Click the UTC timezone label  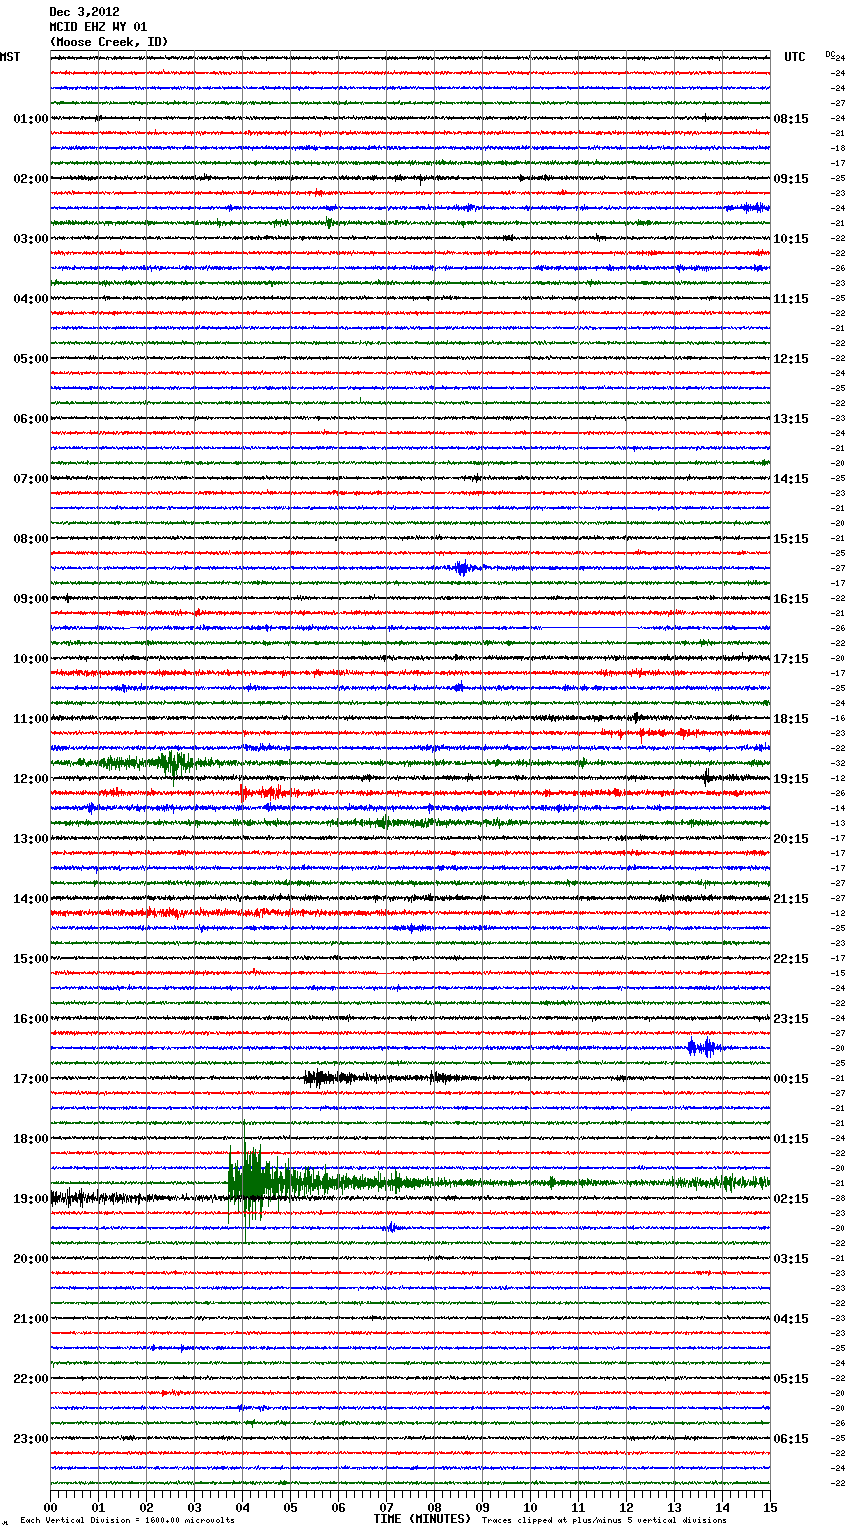tap(795, 57)
